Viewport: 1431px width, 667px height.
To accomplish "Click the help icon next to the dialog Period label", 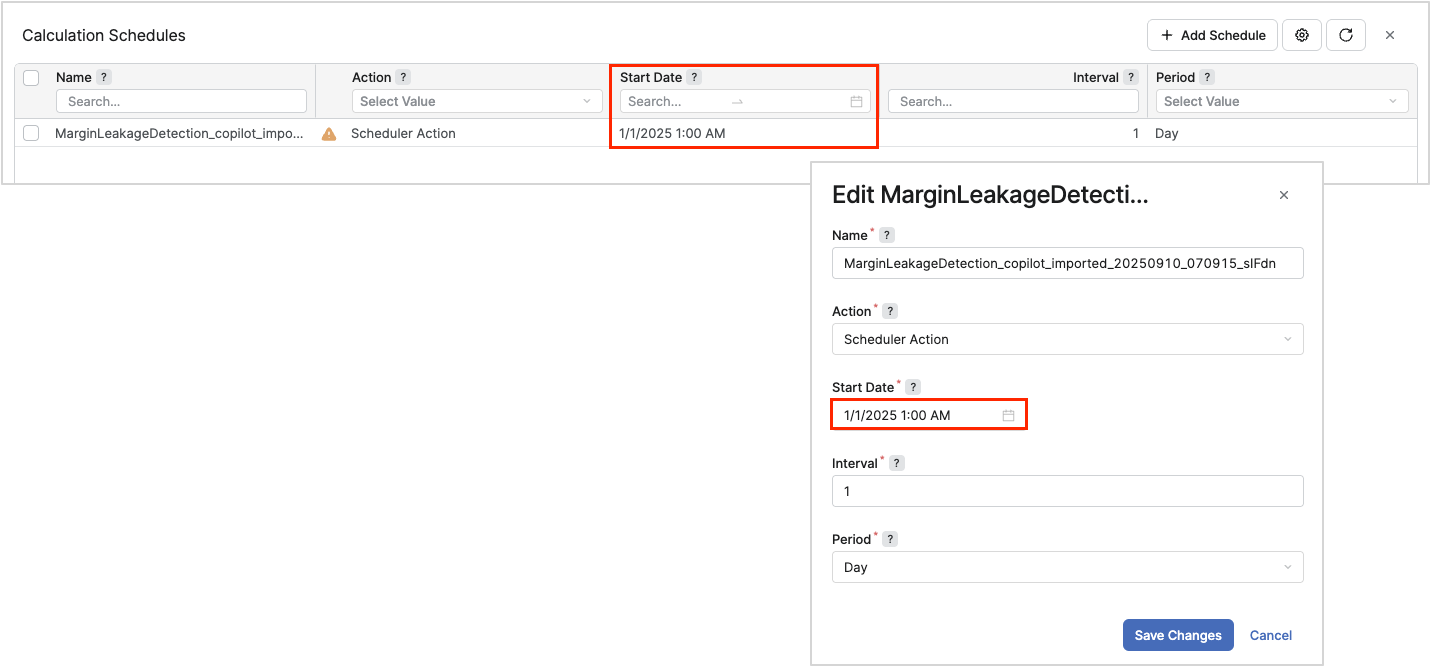I will coord(890,539).
